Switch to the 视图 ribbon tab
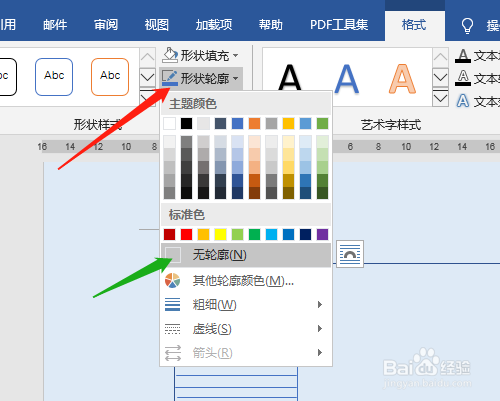The width and height of the screenshot is (500, 401). point(156,25)
